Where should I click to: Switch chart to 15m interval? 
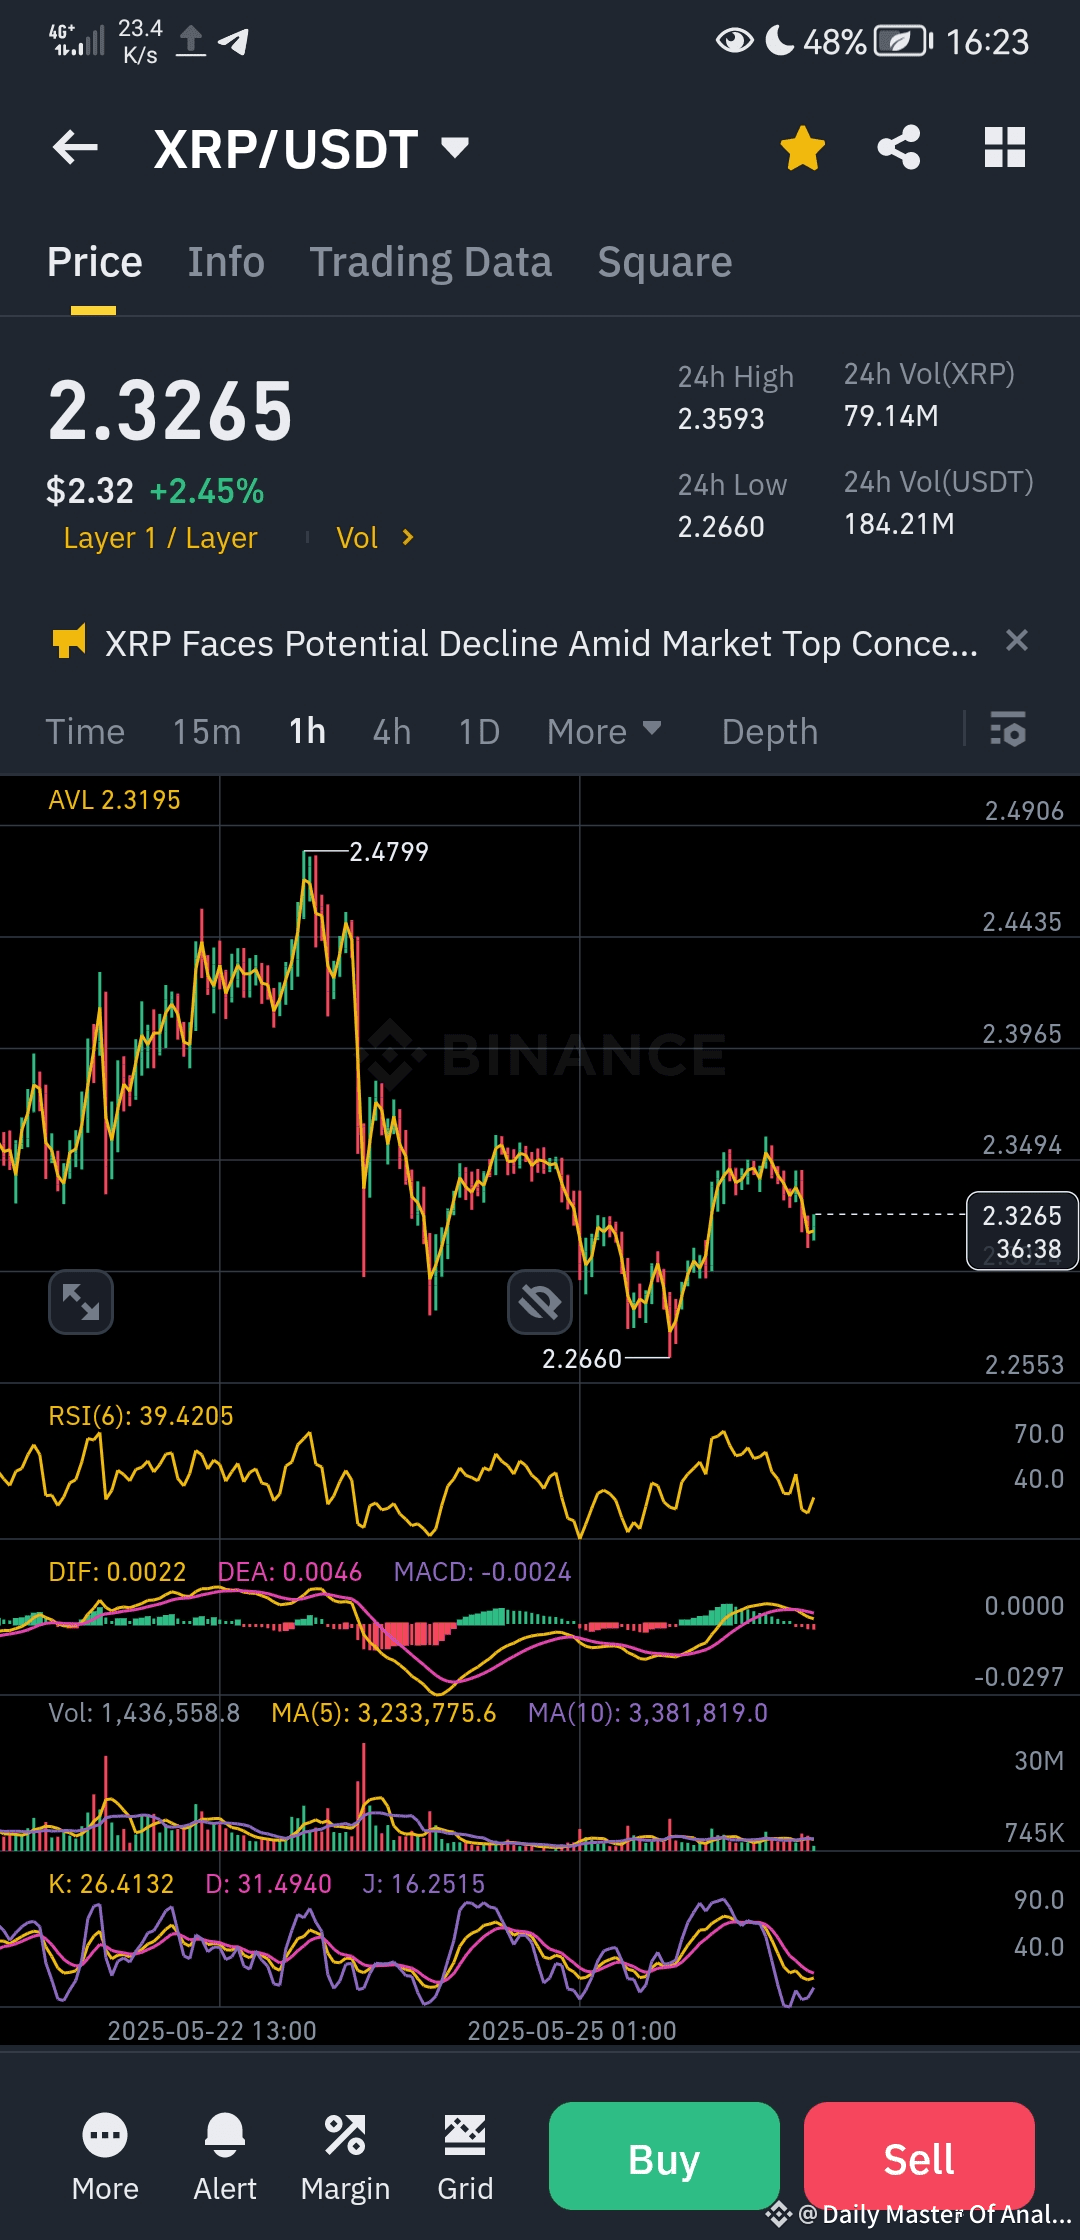pyautogui.click(x=207, y=732)
